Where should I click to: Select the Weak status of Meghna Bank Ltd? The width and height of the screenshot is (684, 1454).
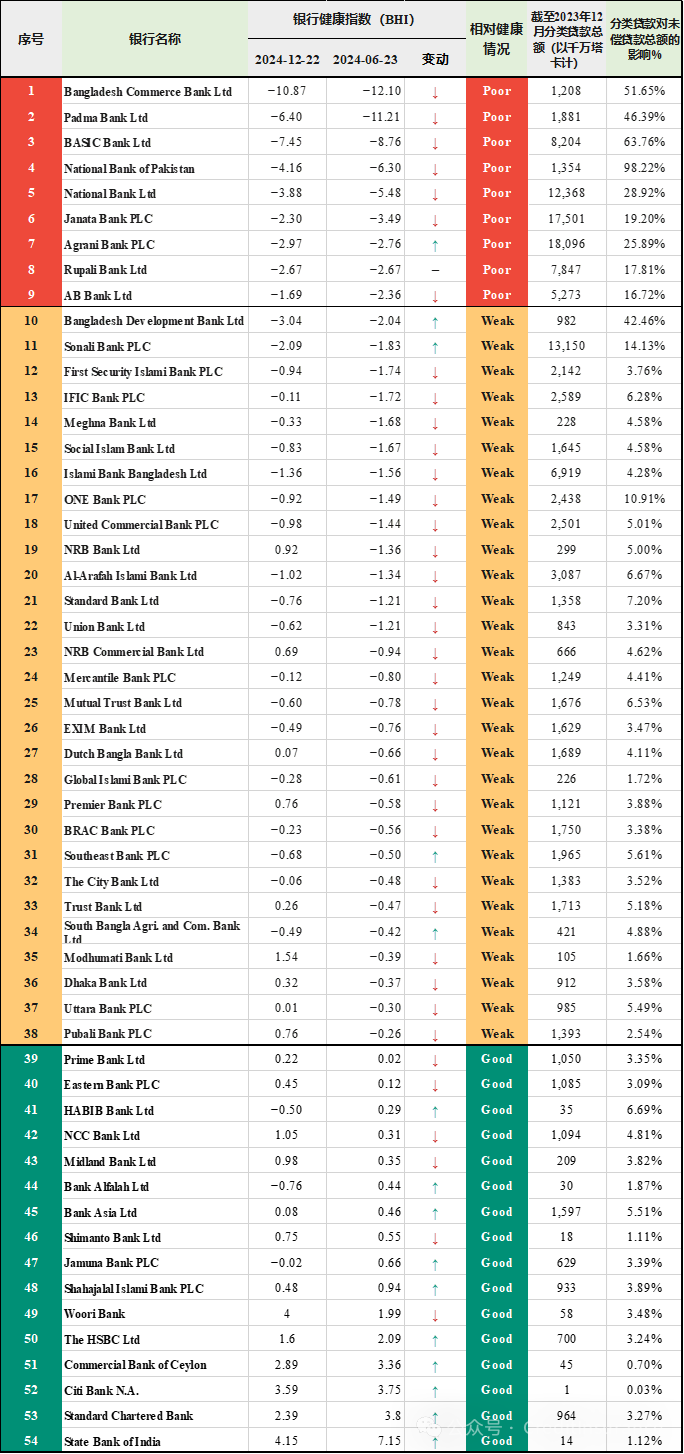tap(497, 422)
